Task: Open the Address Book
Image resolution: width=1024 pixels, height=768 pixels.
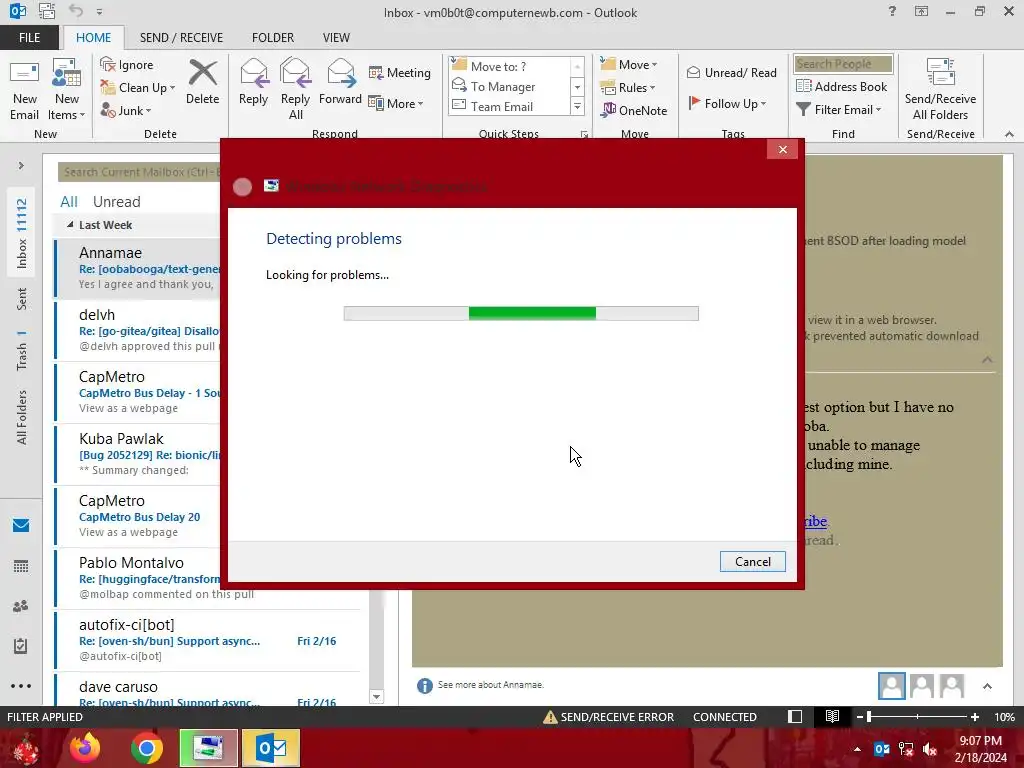Action: pos(841,86)
